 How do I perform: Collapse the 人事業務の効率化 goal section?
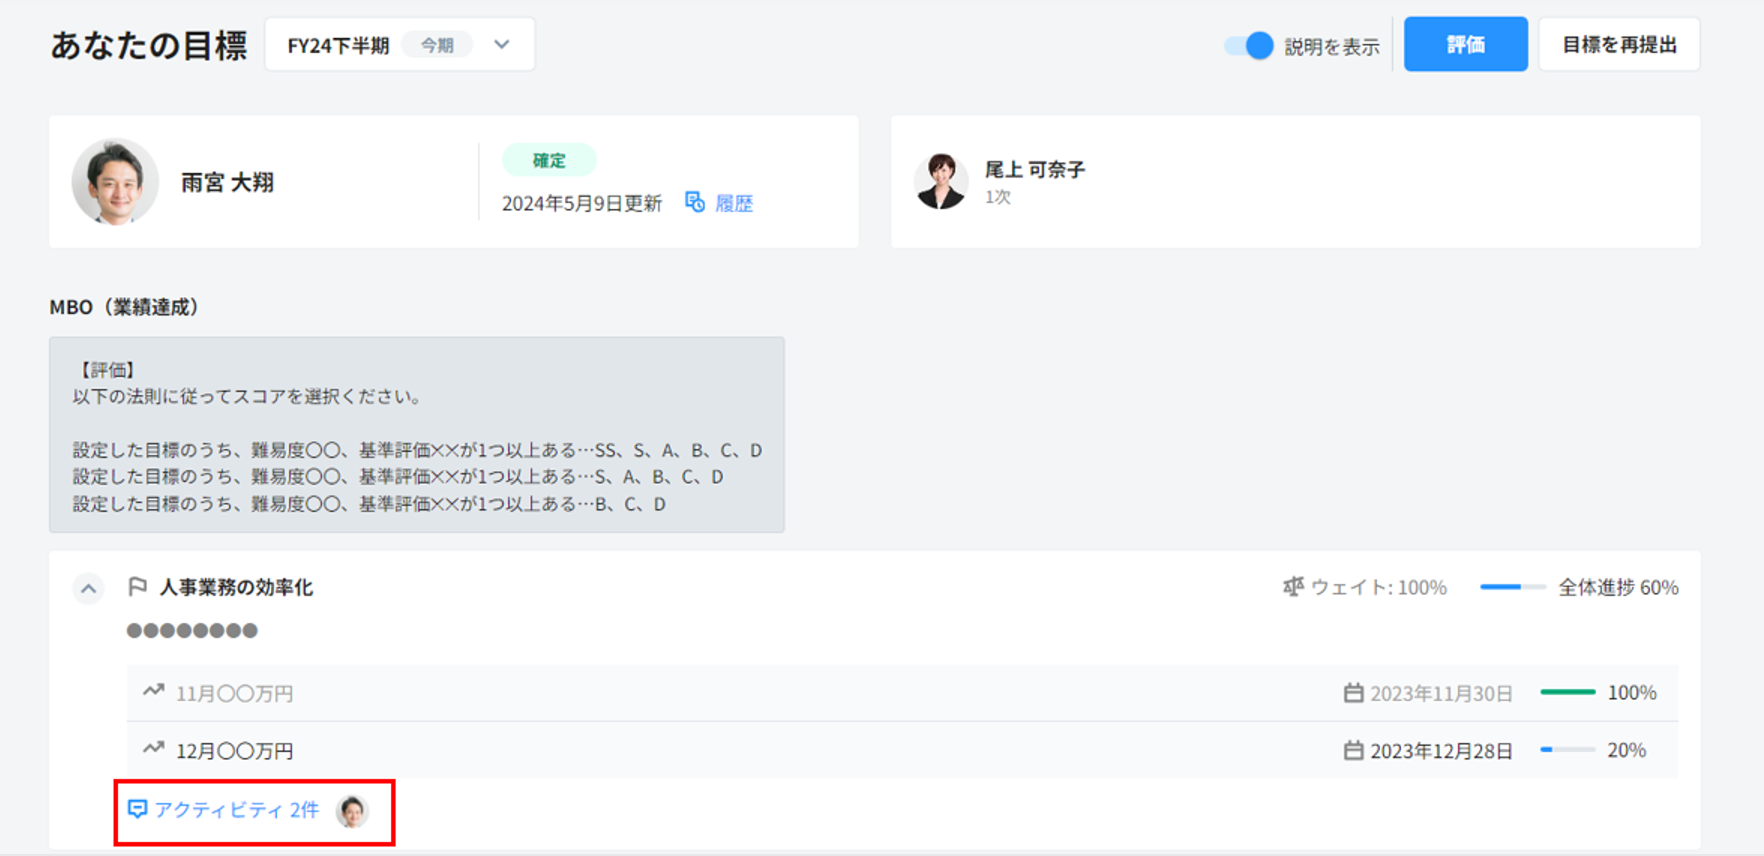coord(88,589)
